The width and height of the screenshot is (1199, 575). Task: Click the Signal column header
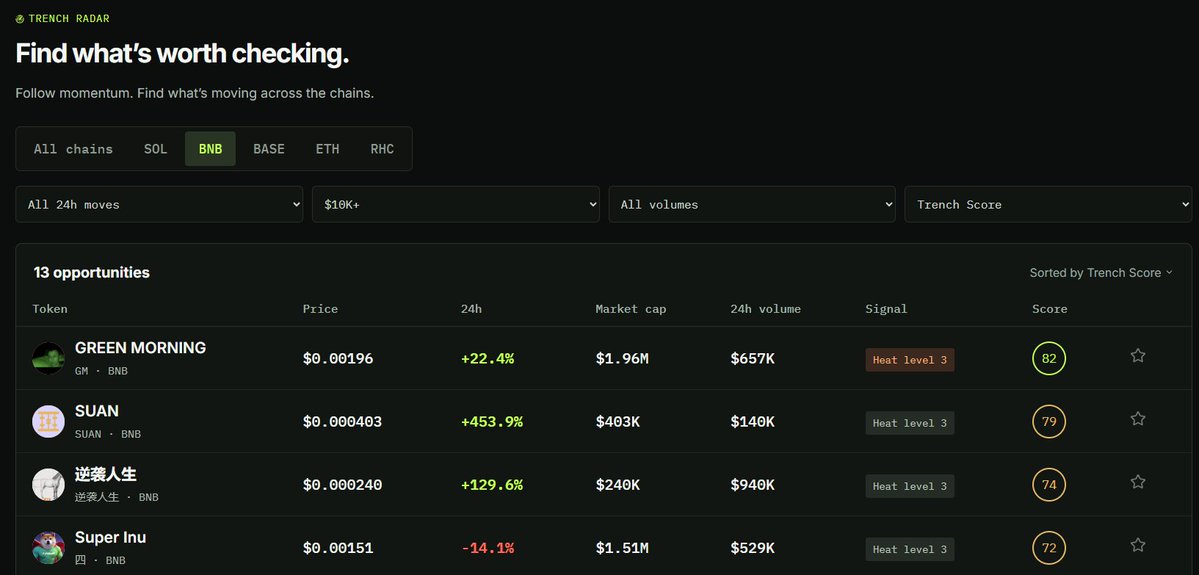(886, 309)
